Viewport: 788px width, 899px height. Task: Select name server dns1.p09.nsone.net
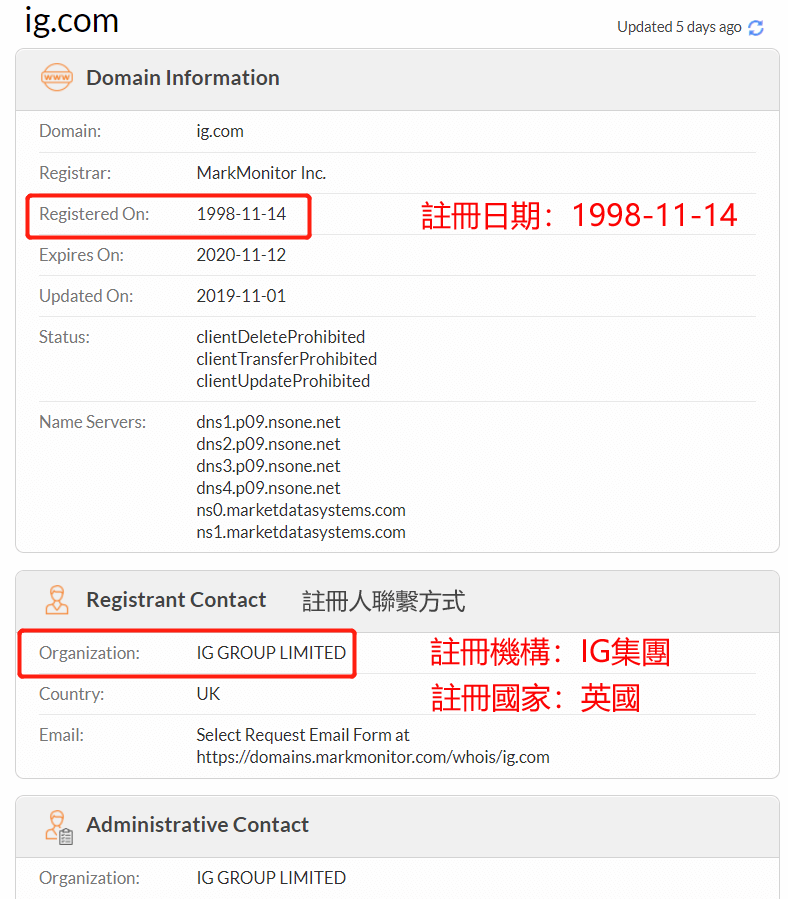(x=270, y=422)
